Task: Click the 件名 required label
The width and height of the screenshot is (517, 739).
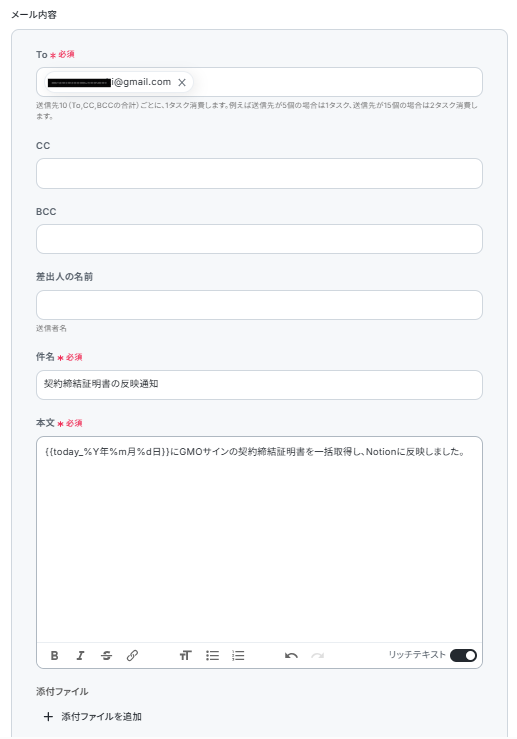Action: point(59,357)
